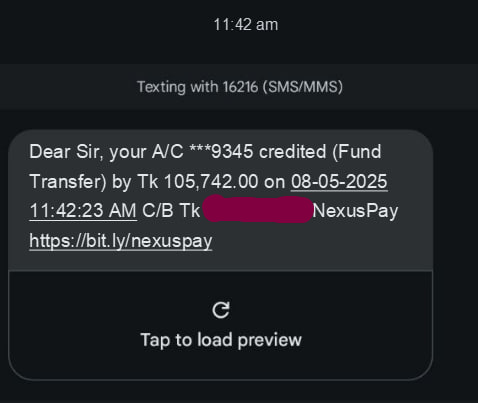Click the empty link preview card area
The image size is (478, 403).
click(221, 326)
